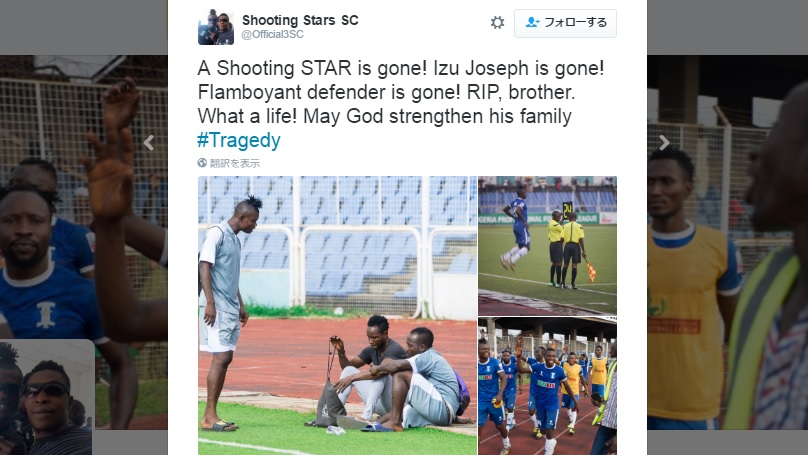
Task: Go to previous image with left arrow
Action: 149,143
